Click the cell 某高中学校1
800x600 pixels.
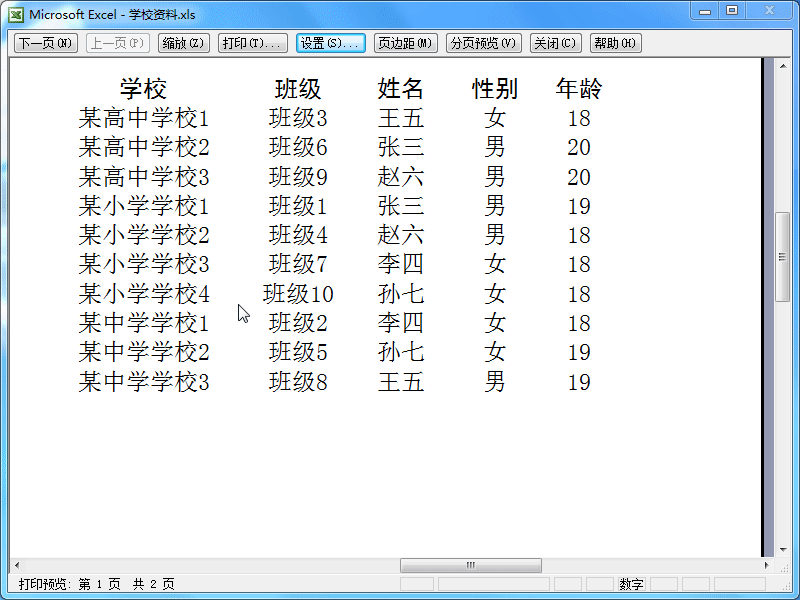pyautogui.click(x=144, y=118)
